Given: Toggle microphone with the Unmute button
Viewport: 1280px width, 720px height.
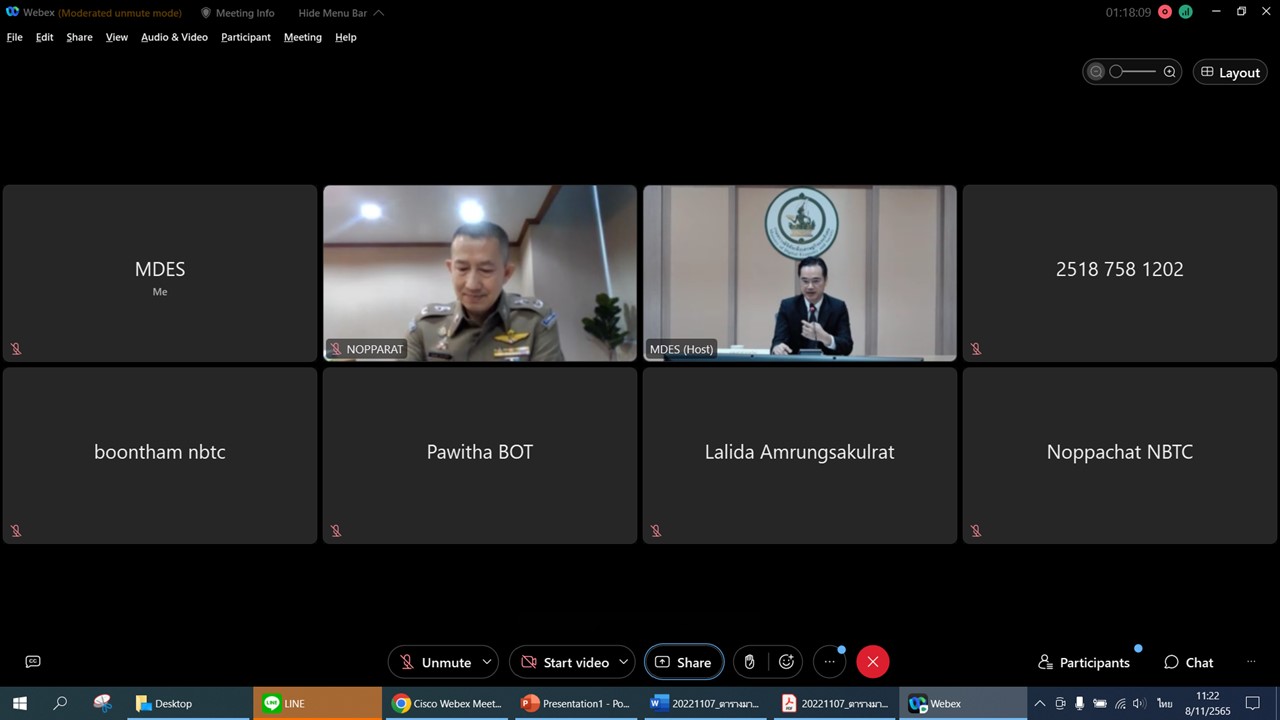Looking at the screenshot, I should click(435, 662).
